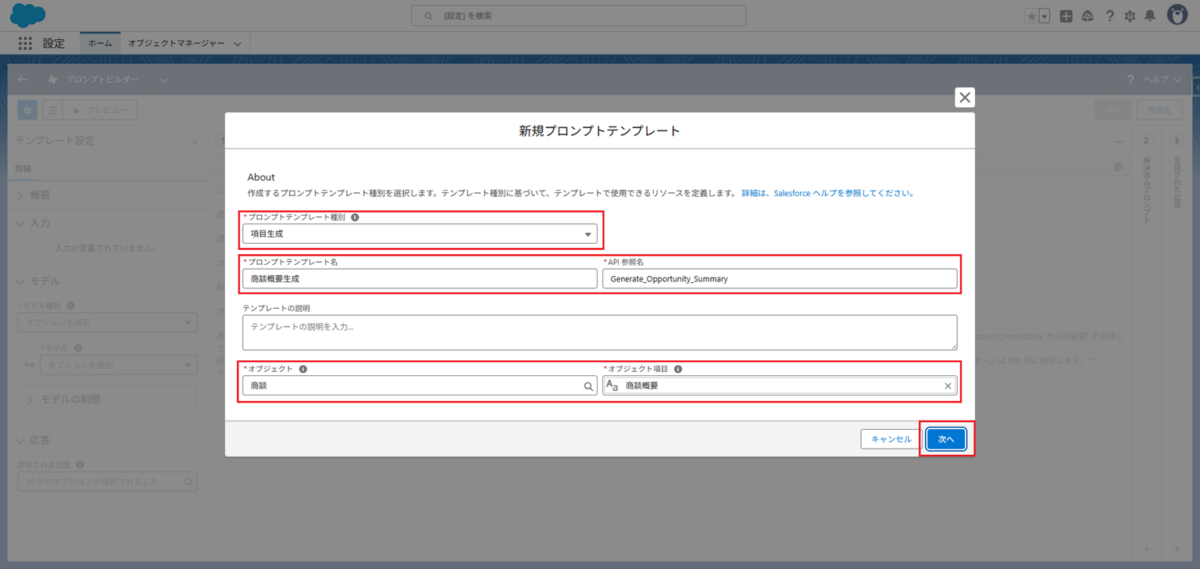Image resolution: width=1200 pixels, height=569 pixels.
Task: Click the 次へ button
Action: click(x=946, y=439)
